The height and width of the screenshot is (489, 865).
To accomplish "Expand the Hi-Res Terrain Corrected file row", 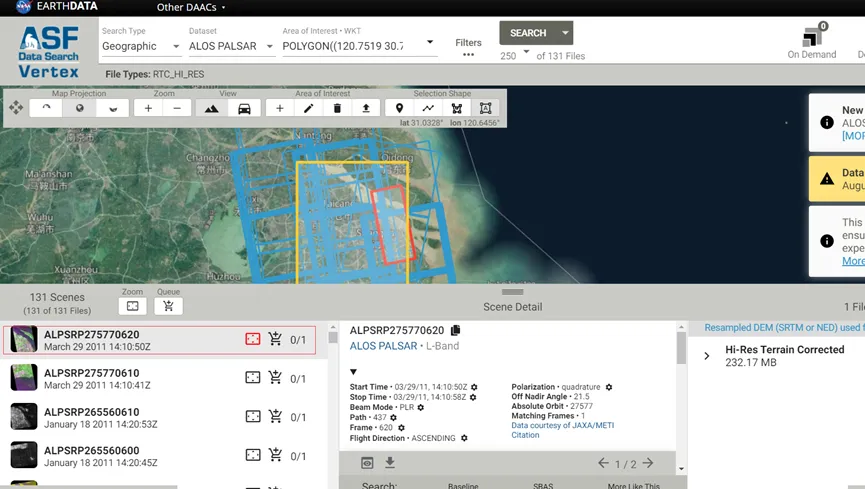I will (x=707, y=356).
